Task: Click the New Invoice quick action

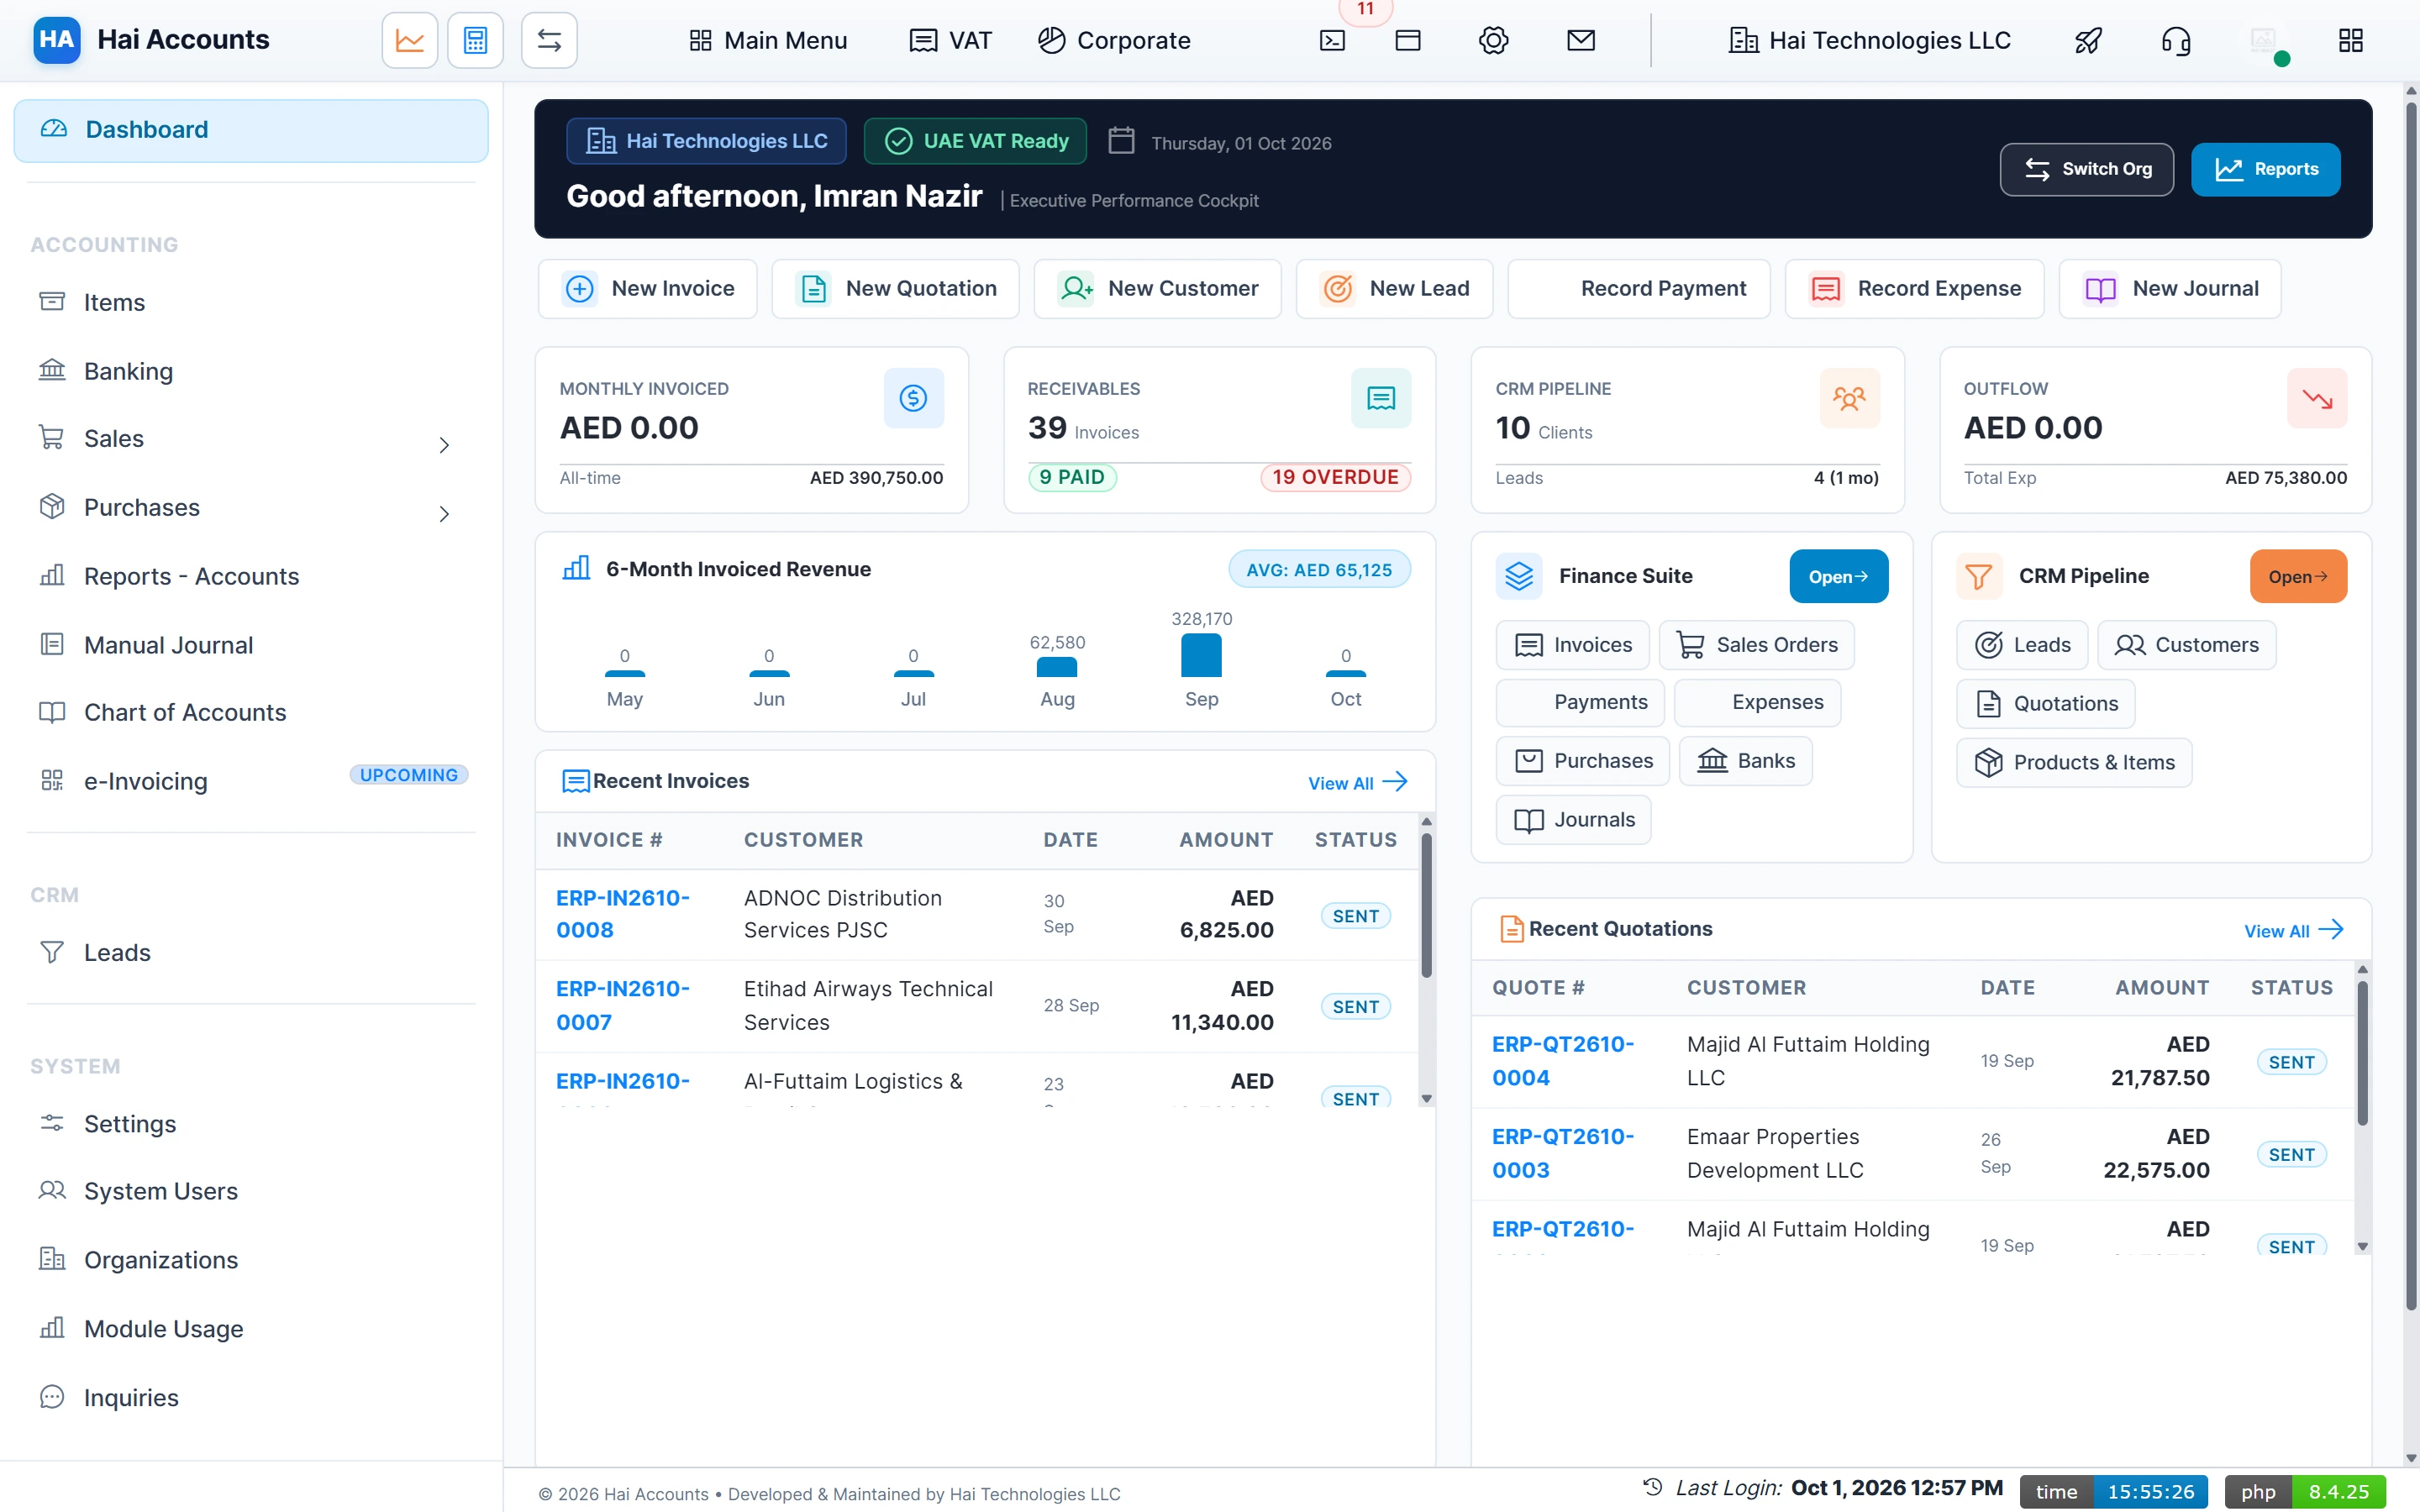Action: tap(647, 289)
